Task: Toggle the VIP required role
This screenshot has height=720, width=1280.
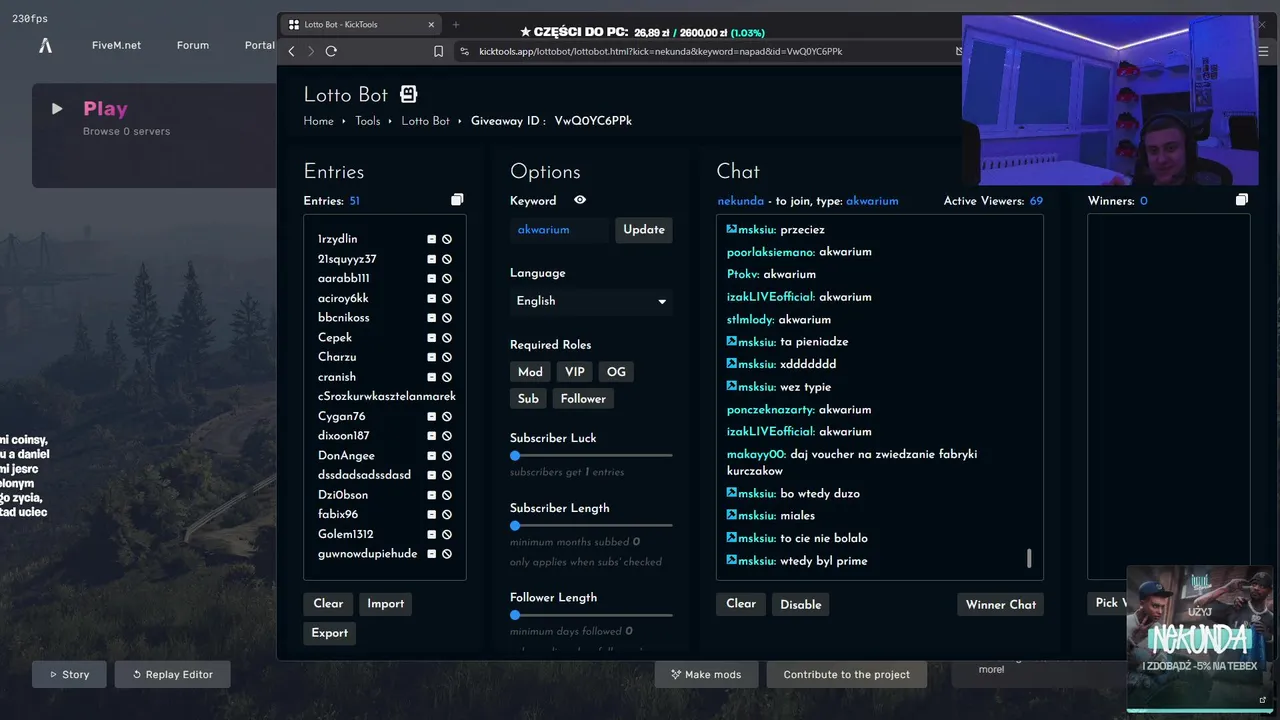Action: click(x=575, y=372)
